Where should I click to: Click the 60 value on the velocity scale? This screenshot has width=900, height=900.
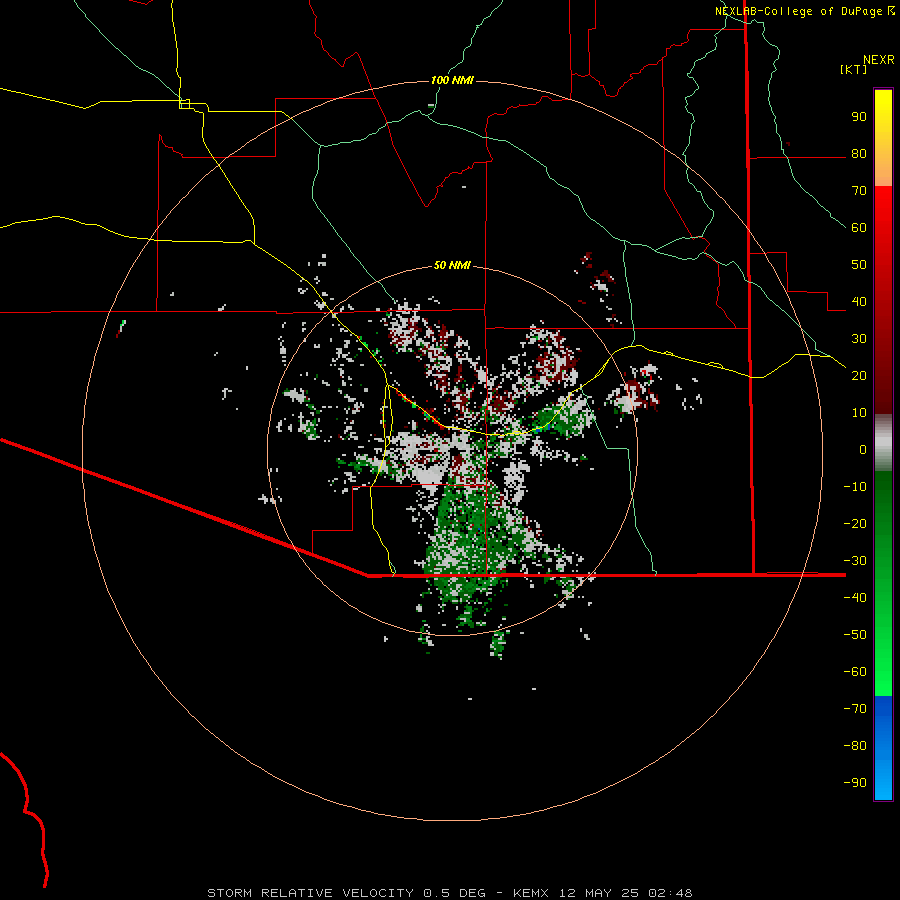tap(859, 228)
